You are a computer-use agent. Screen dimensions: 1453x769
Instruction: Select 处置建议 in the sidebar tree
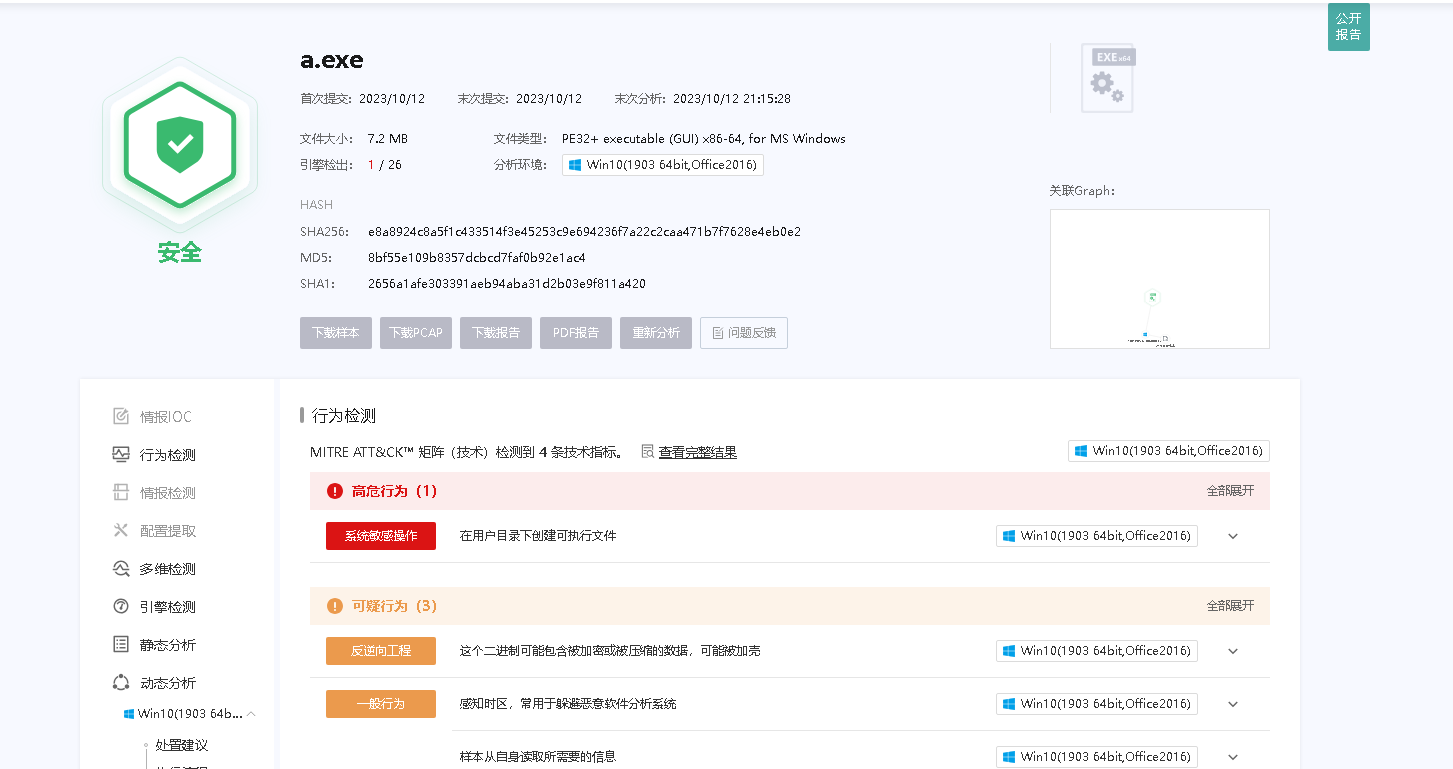(182, 745)
